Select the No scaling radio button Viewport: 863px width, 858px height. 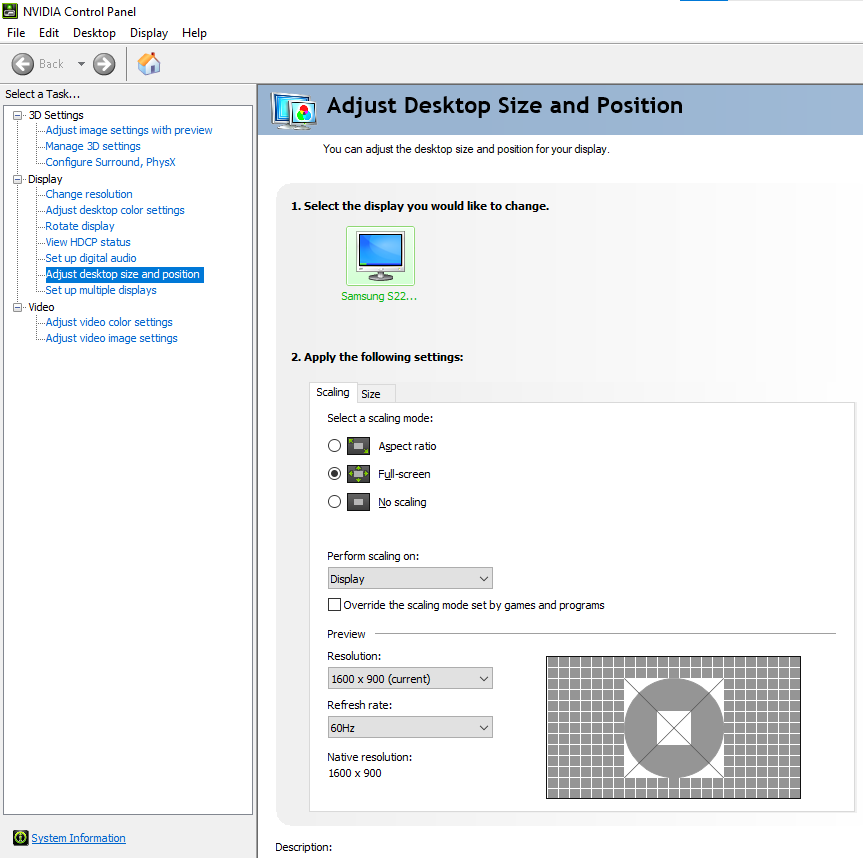tap(335, 502)
